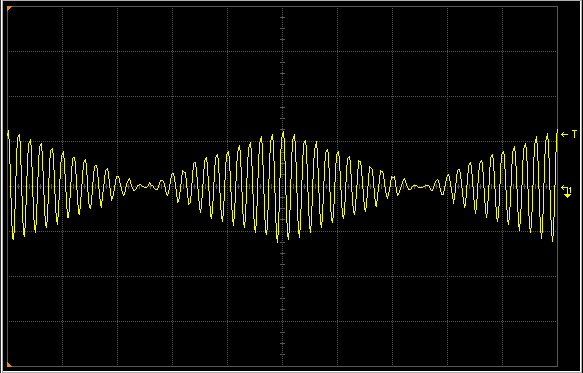Click the orange corner marker at bottom-left

click(x=9, y=364)
